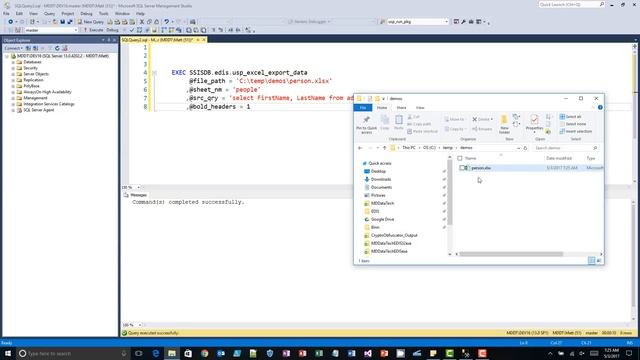
Task: Click the Explorer Back arrow
Action: [360, 148]
